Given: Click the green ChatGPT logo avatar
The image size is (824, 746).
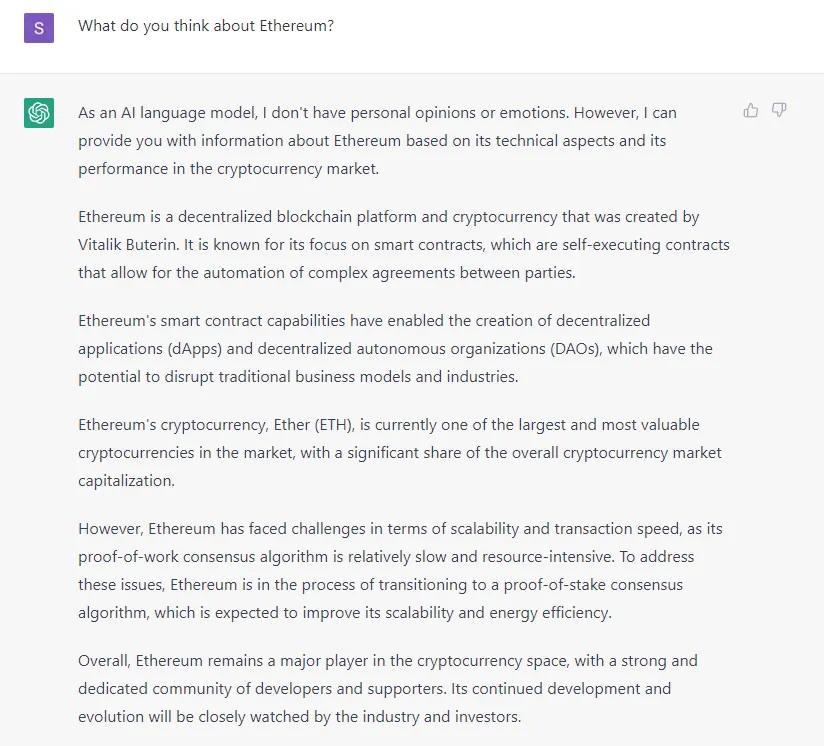Looking at the screenshot, I should click(39, 112).
